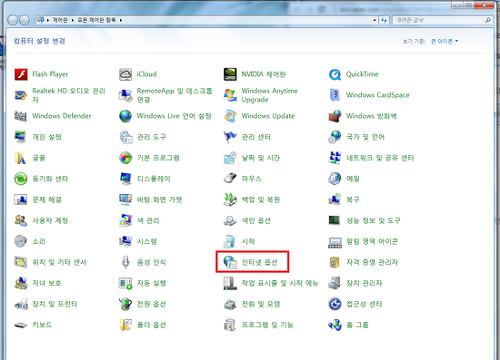Open the 큰 아이콘 view-by dropdown

(x=445, y=41)
